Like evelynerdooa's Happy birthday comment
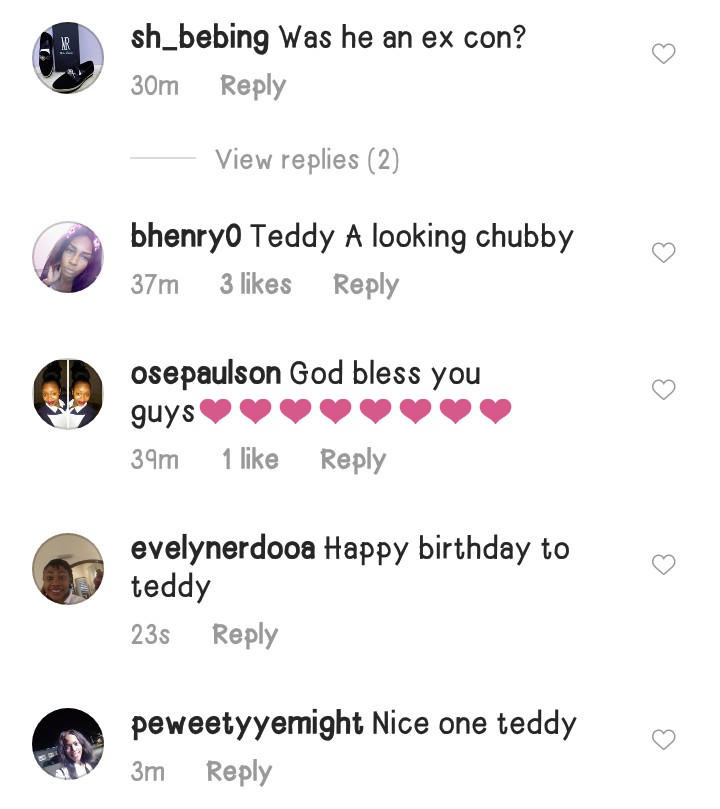 (x=664, y=565)
